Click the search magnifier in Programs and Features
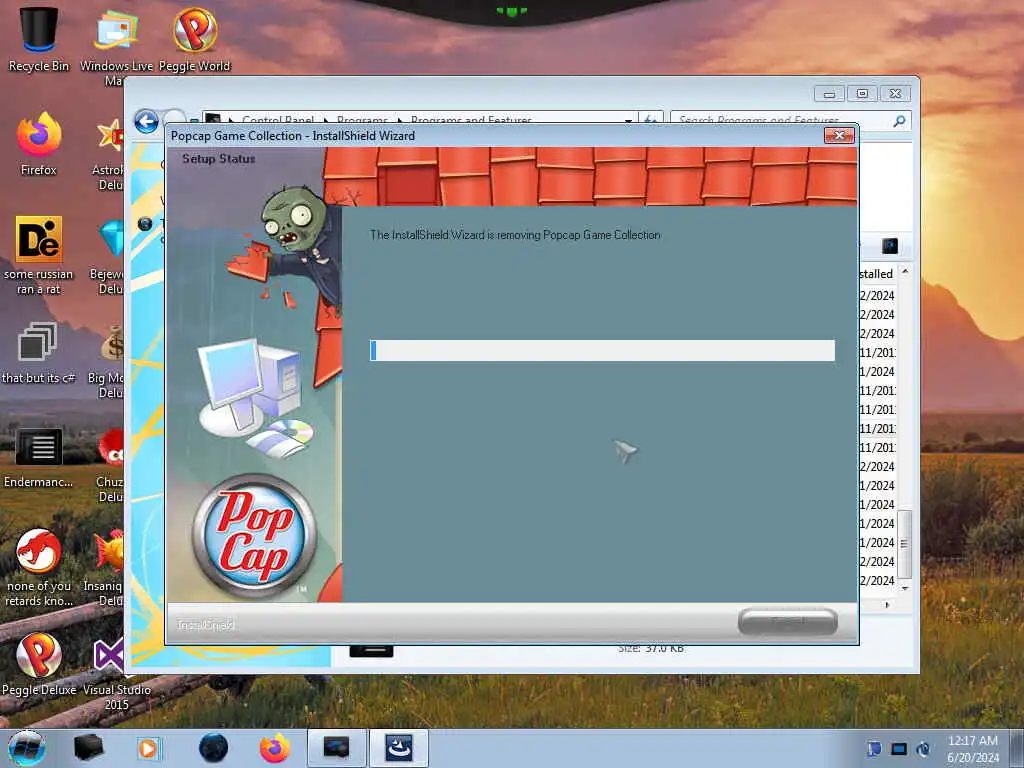The width and height of the screenshot is (1024, 768). [899, 121]
